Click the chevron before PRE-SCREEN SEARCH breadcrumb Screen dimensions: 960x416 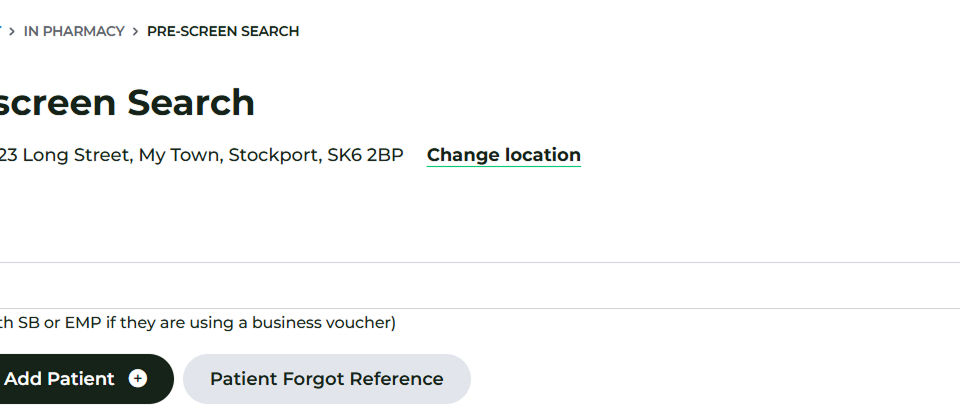pos(135,31)
